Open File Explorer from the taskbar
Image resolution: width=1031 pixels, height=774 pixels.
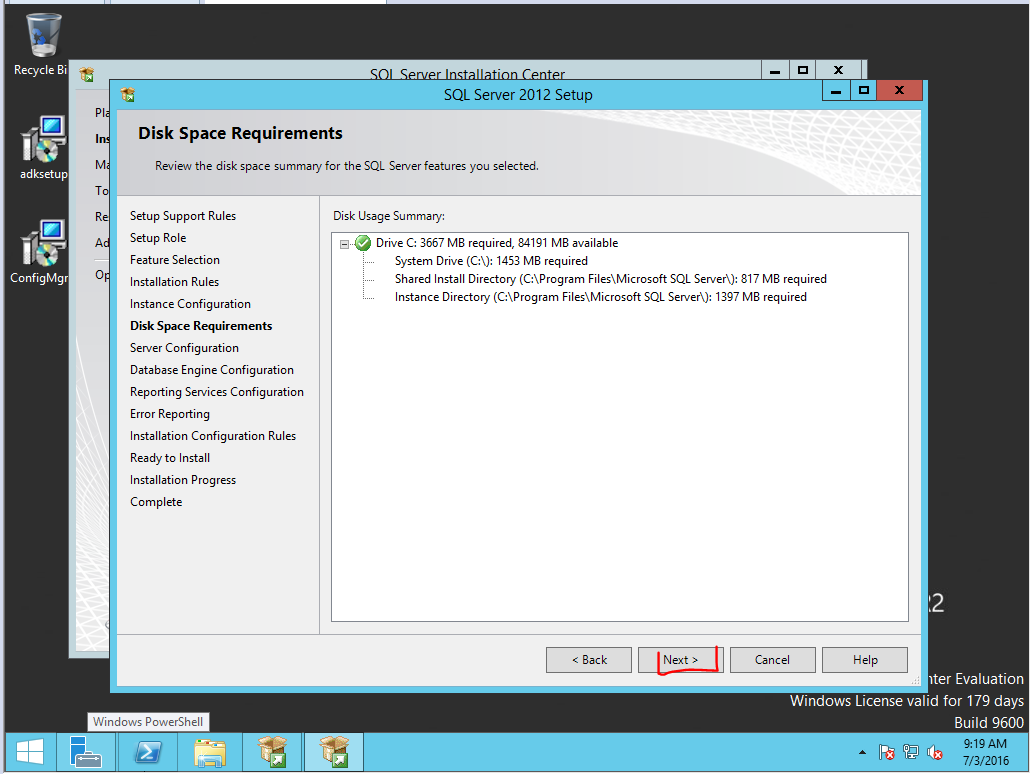point(210,752)
